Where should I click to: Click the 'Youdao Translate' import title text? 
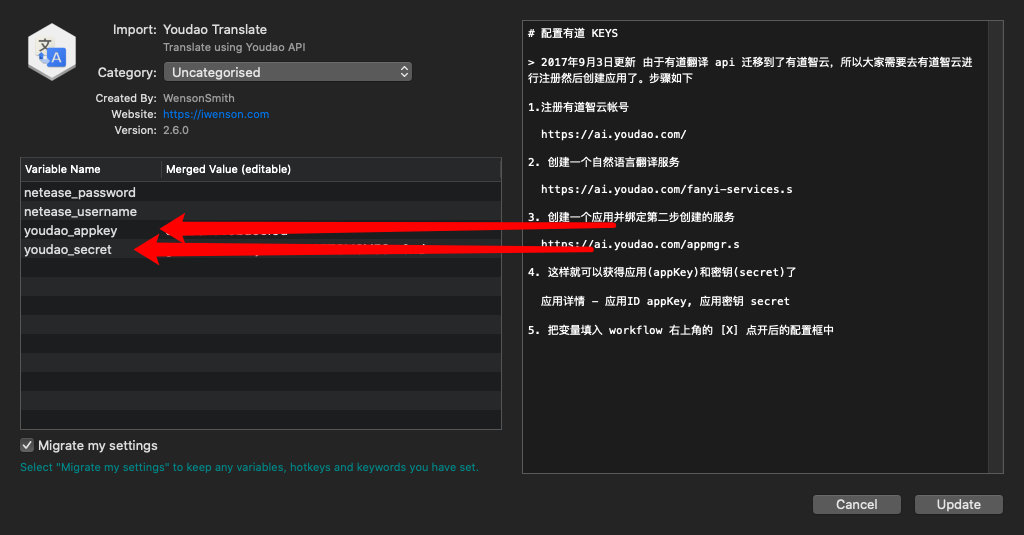click(x=215, y=29)
